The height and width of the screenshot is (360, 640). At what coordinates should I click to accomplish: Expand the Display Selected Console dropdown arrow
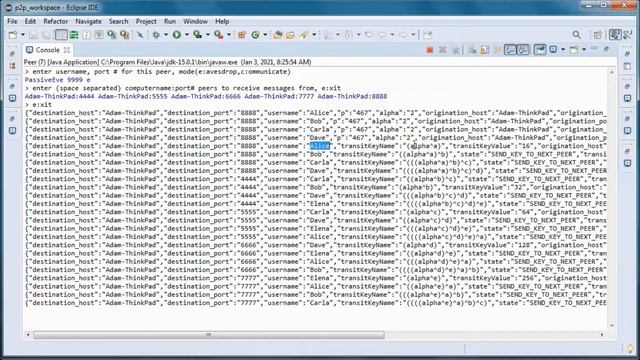563,50
